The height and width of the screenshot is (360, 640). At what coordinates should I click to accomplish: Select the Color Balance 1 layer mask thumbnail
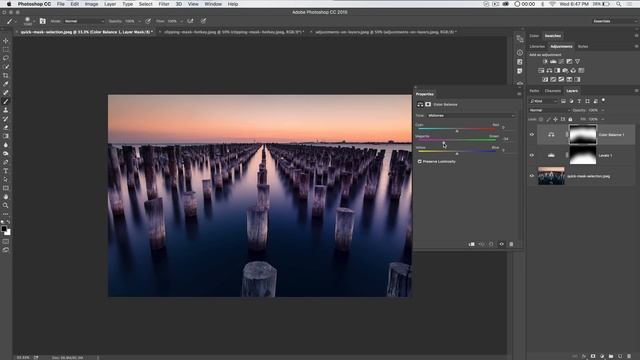click(x=582, y=135)
